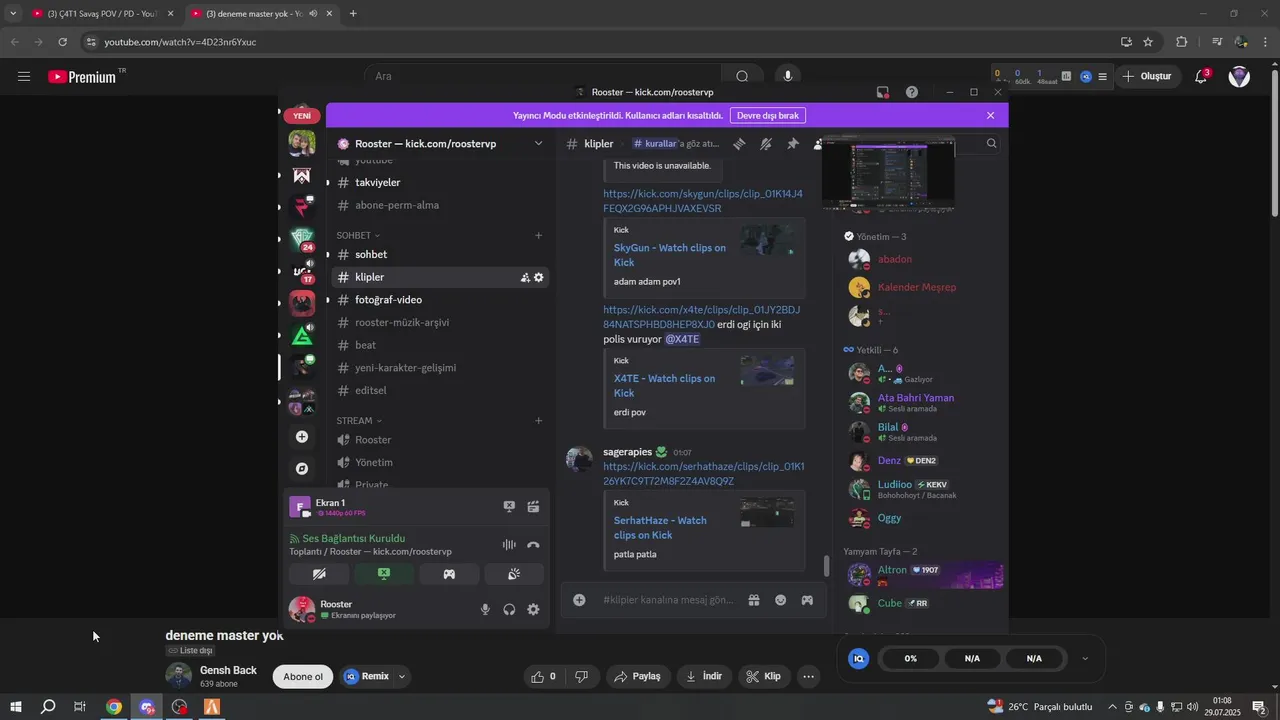Click in the YouTube Ara search field
1280x720 pixels.
(x=545, y=76)
